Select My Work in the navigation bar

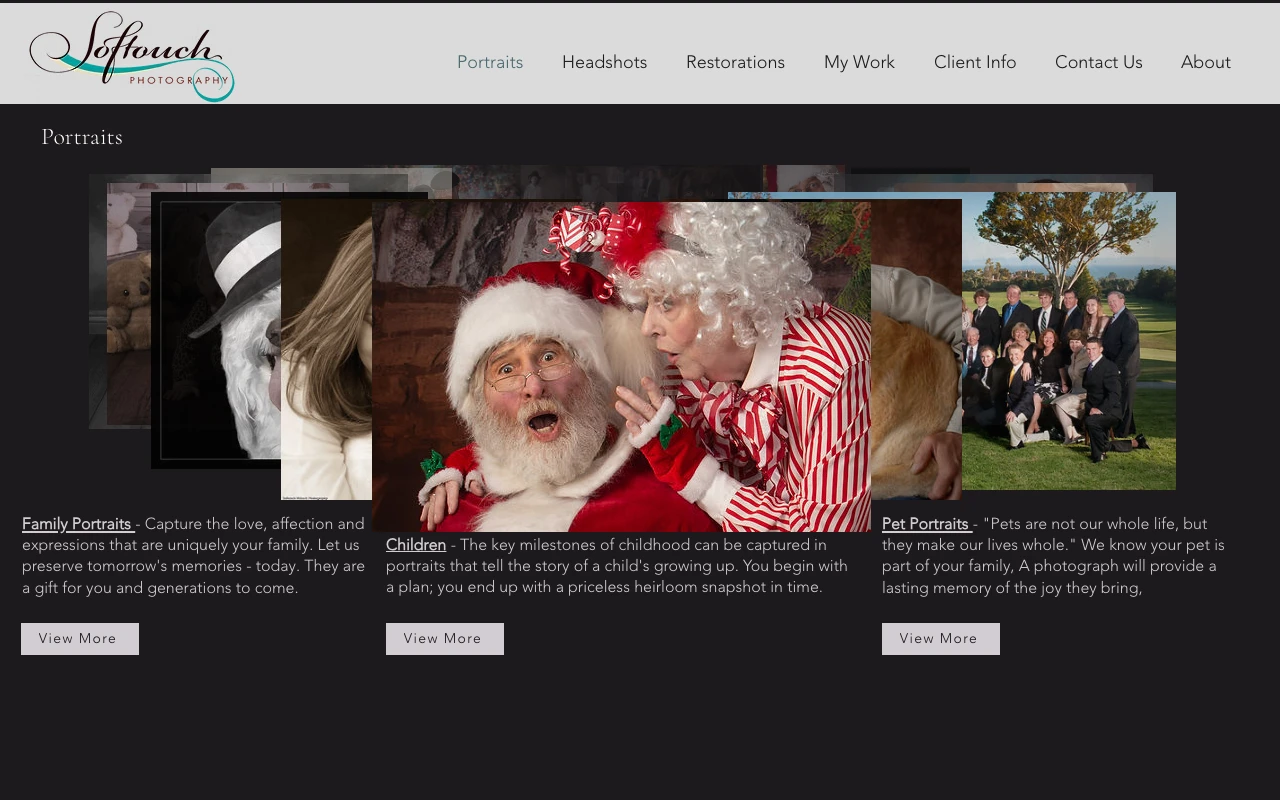point(859,62)
